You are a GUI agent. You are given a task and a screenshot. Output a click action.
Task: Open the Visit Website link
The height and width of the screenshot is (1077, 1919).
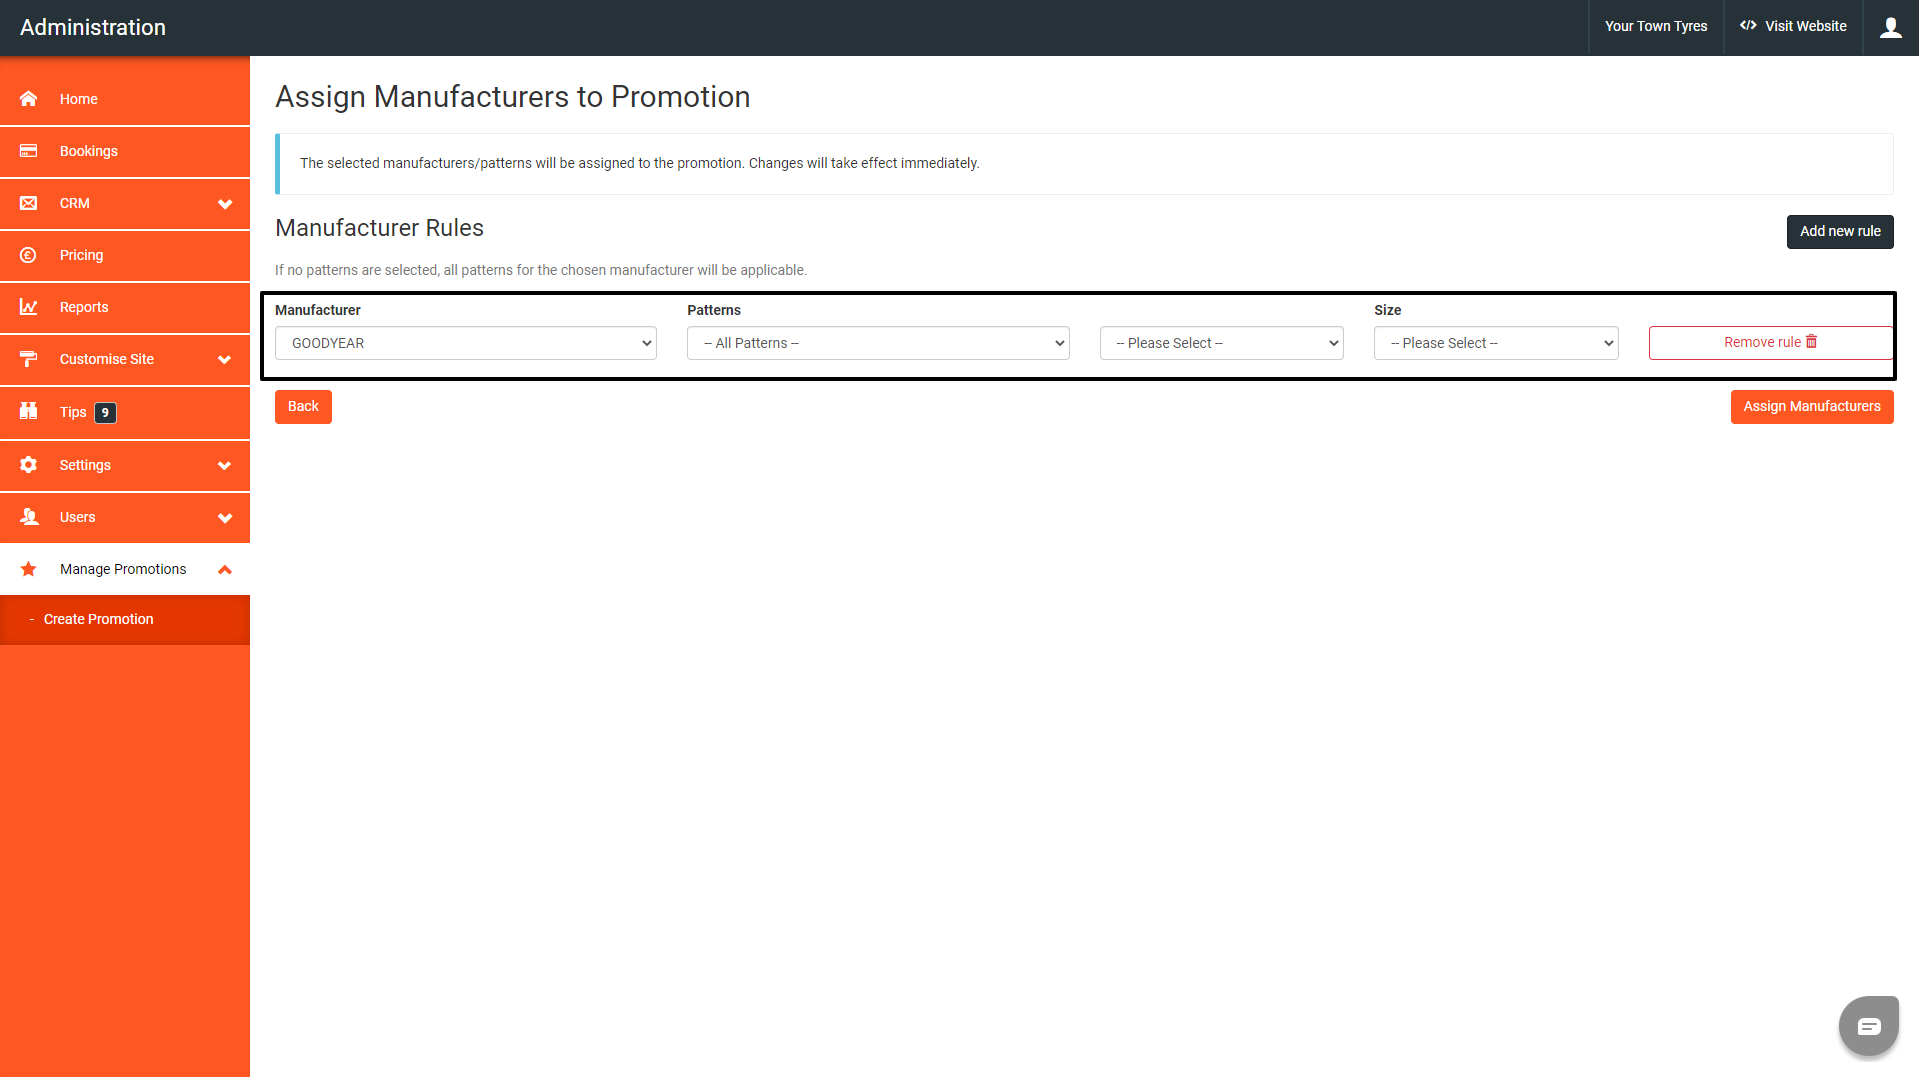1793,27
